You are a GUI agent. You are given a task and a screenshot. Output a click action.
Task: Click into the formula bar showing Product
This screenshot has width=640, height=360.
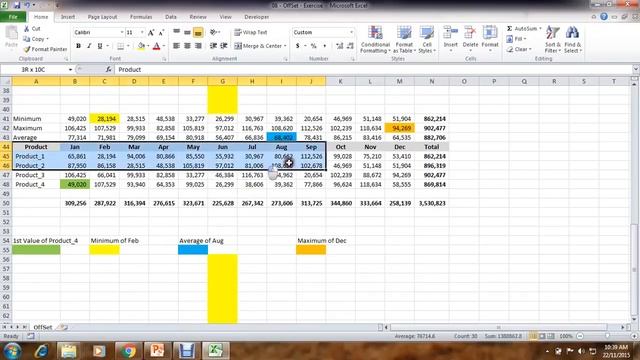pos(373,70)
